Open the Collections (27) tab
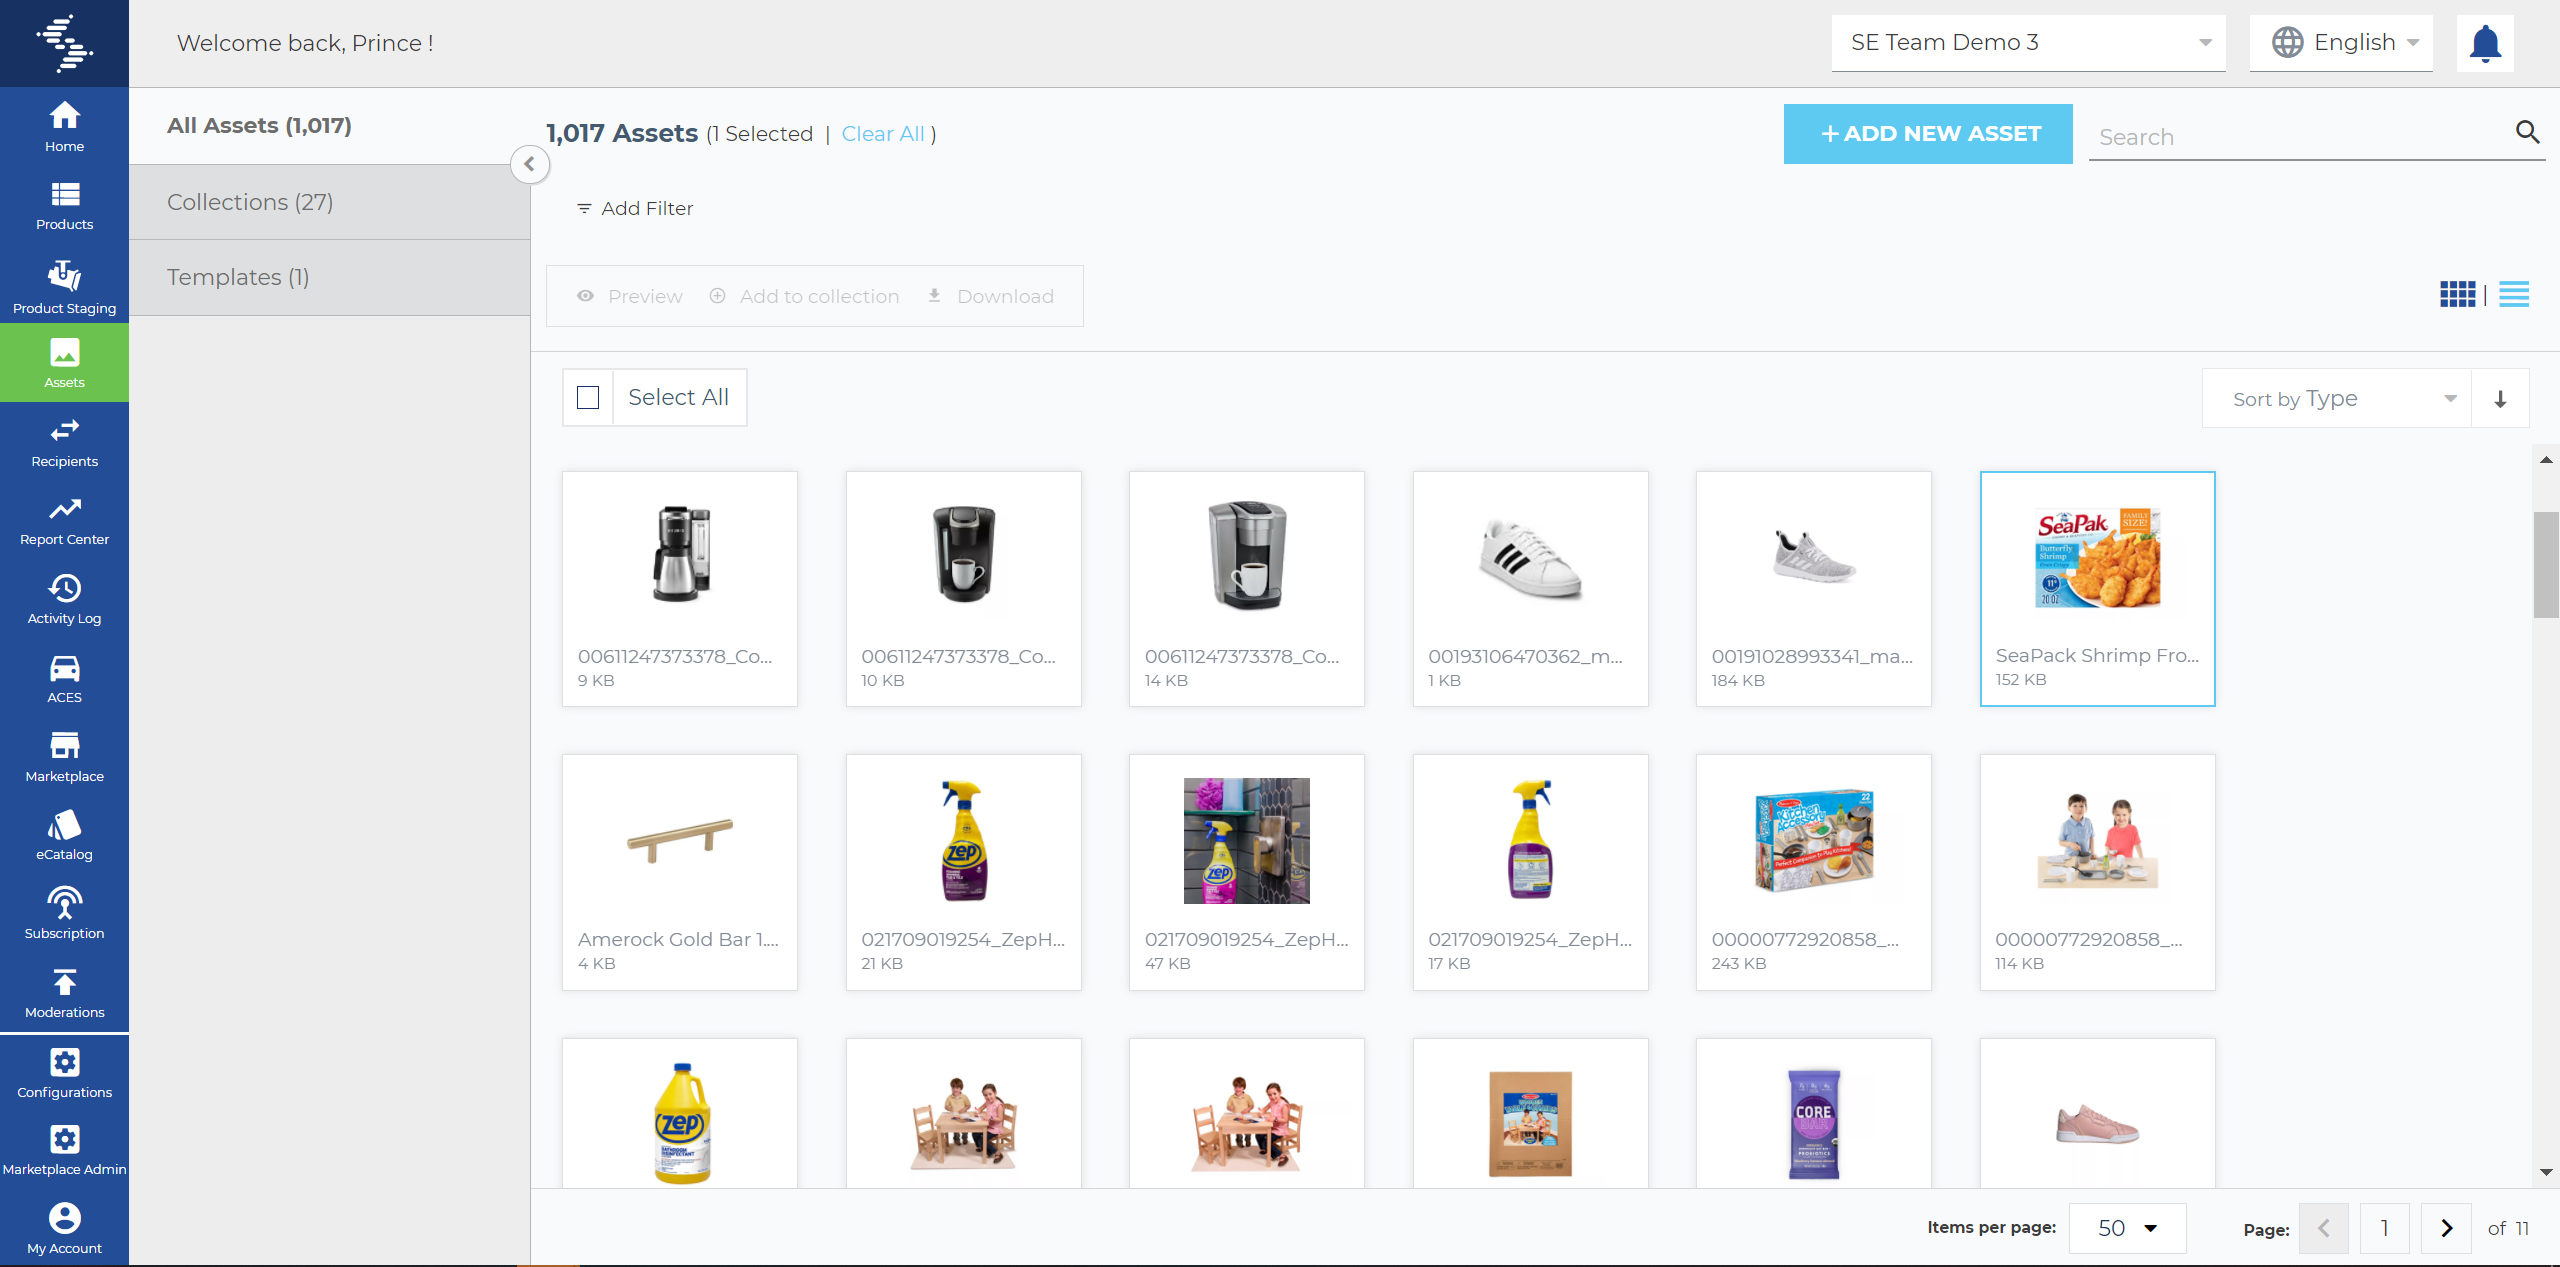The width and height of the screenshot is (2560, 1267). pos(250,202)
